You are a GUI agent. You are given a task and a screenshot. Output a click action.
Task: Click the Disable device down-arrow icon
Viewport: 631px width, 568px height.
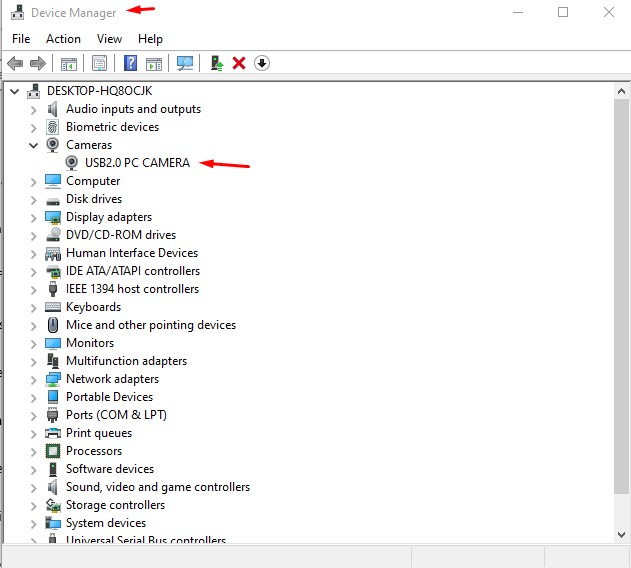click(x=262, y=63)
